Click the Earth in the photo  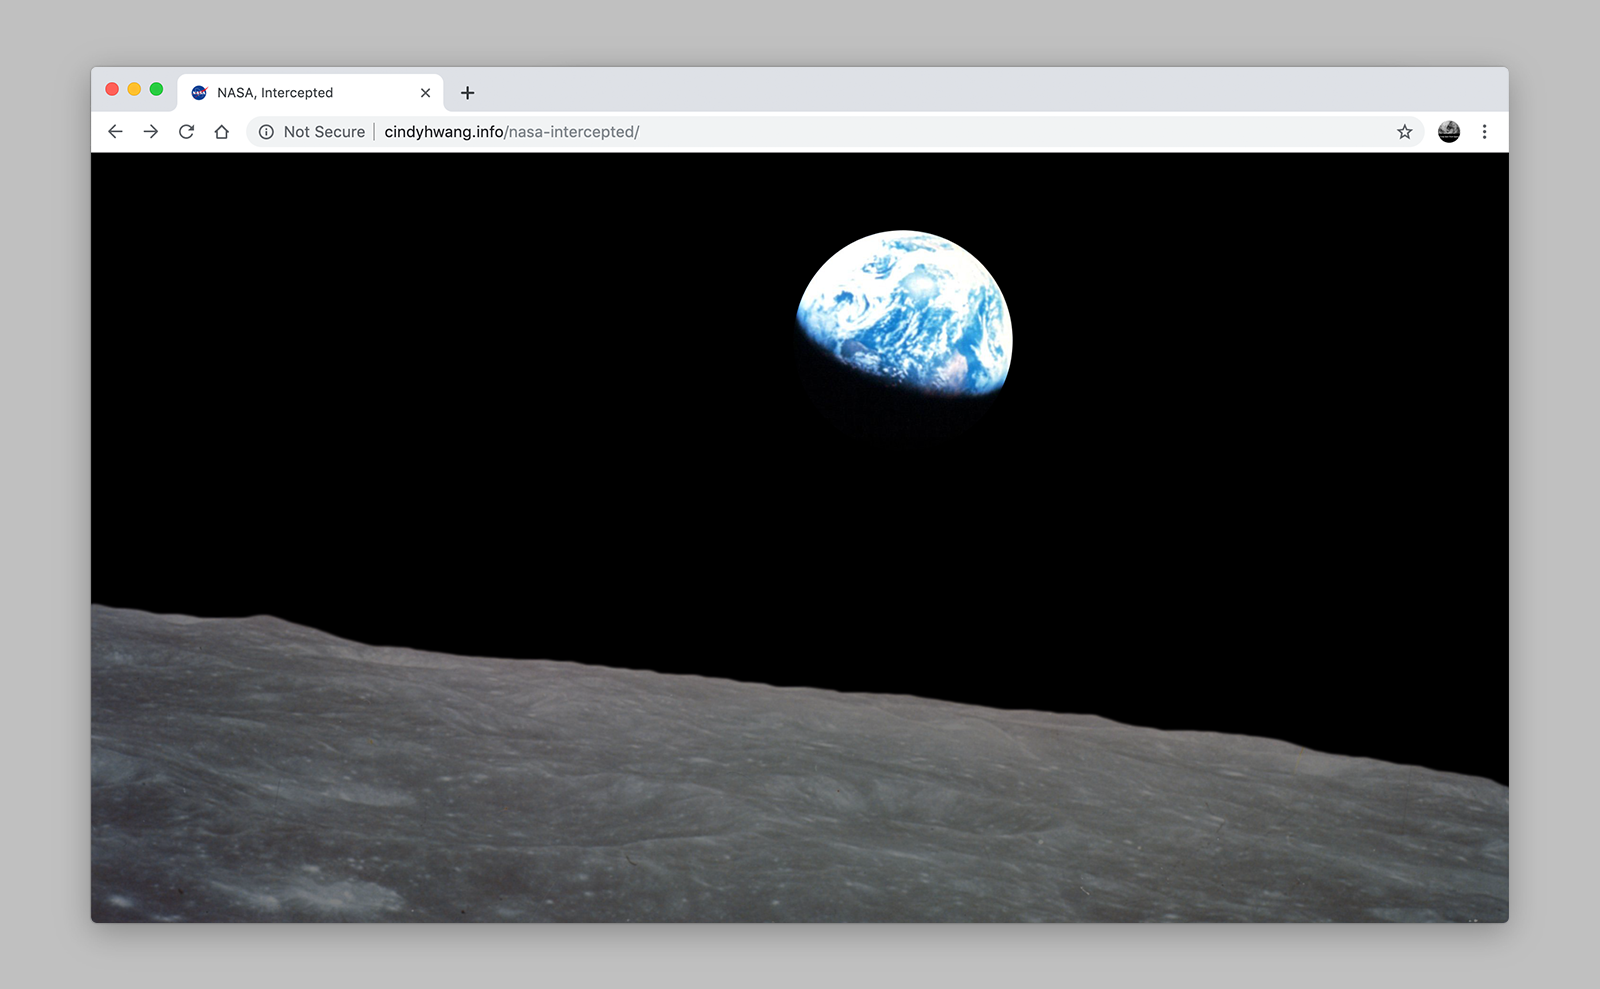tap(906, 310)
